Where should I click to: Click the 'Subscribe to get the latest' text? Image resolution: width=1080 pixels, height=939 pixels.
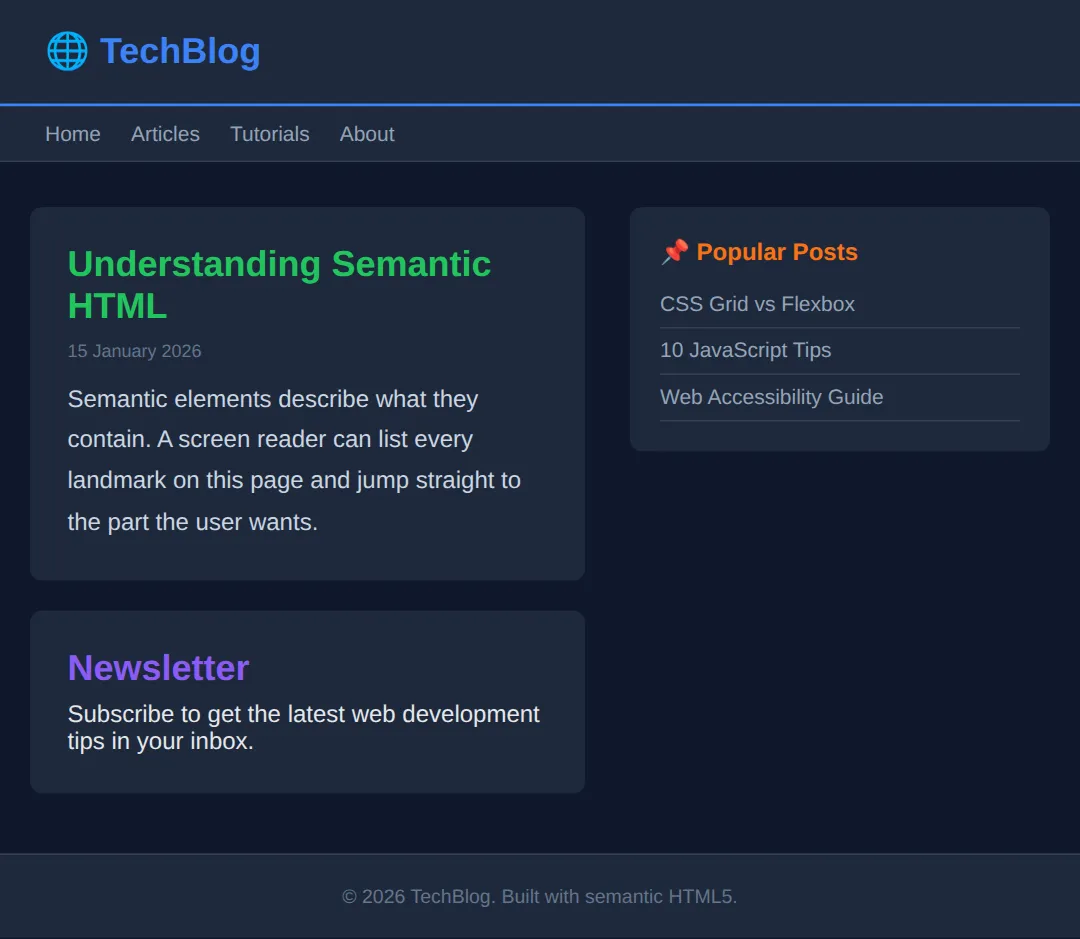(303, 728)
